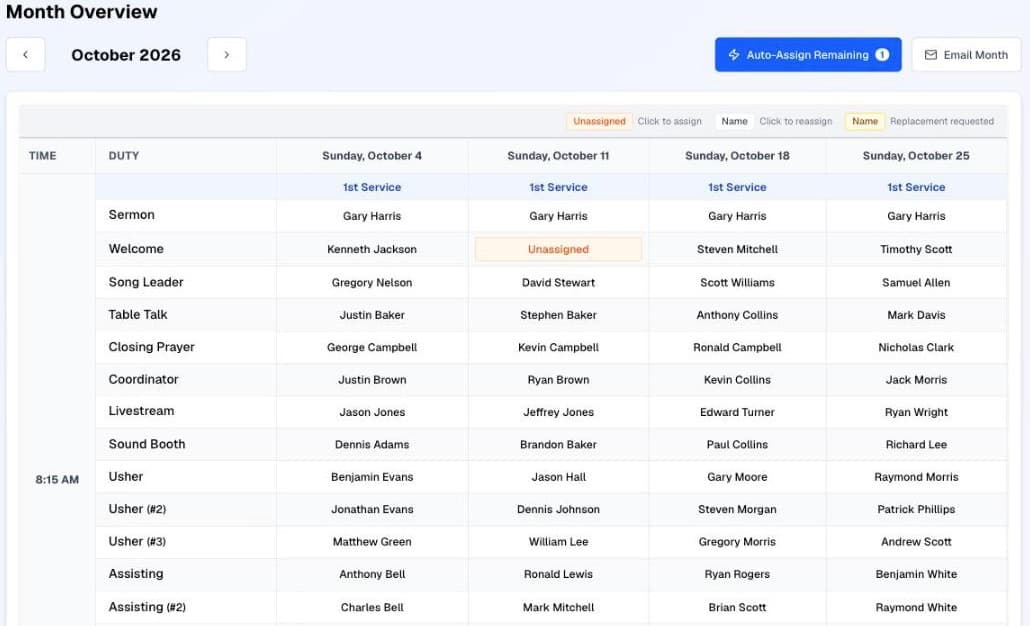Go to next month with right chevron

point(227,55)
